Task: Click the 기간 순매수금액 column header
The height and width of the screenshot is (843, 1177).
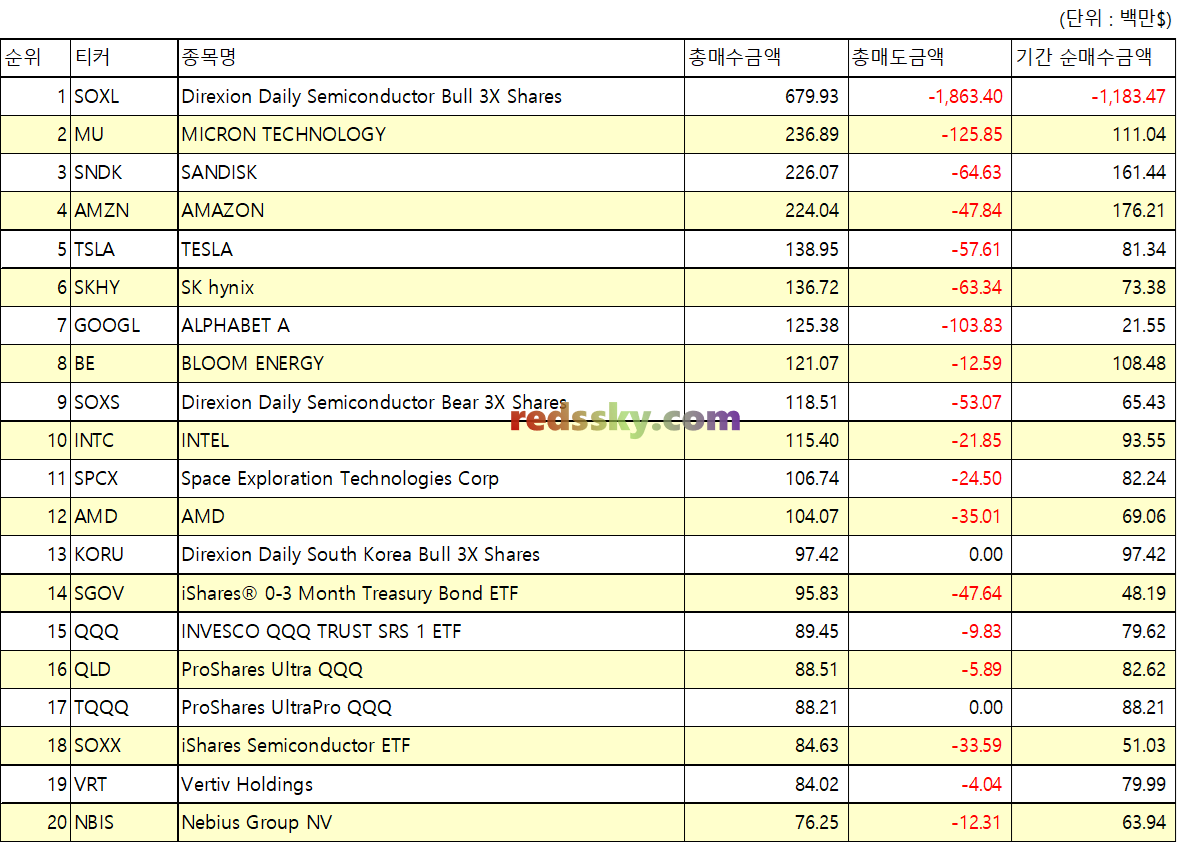Action: point(1094,58)
